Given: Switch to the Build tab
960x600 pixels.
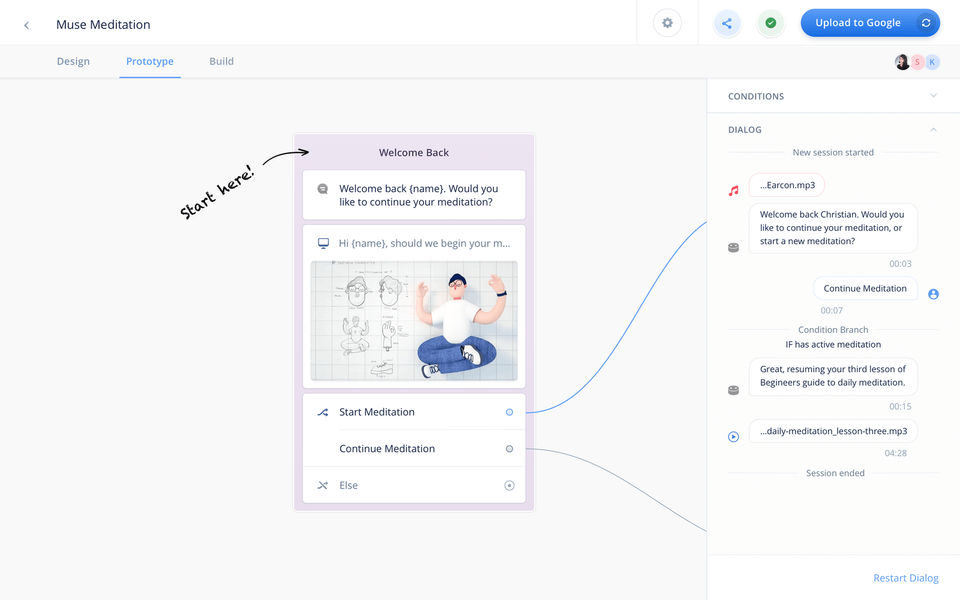Looking at the screenshot, I should pyautogui.click(x=222, y=61).
